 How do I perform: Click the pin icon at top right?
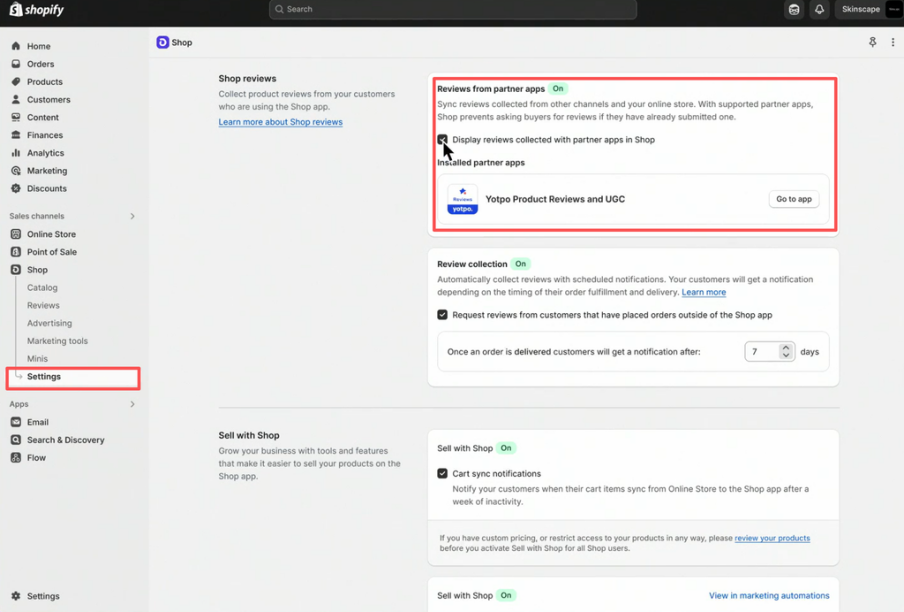tap(872, 43)
